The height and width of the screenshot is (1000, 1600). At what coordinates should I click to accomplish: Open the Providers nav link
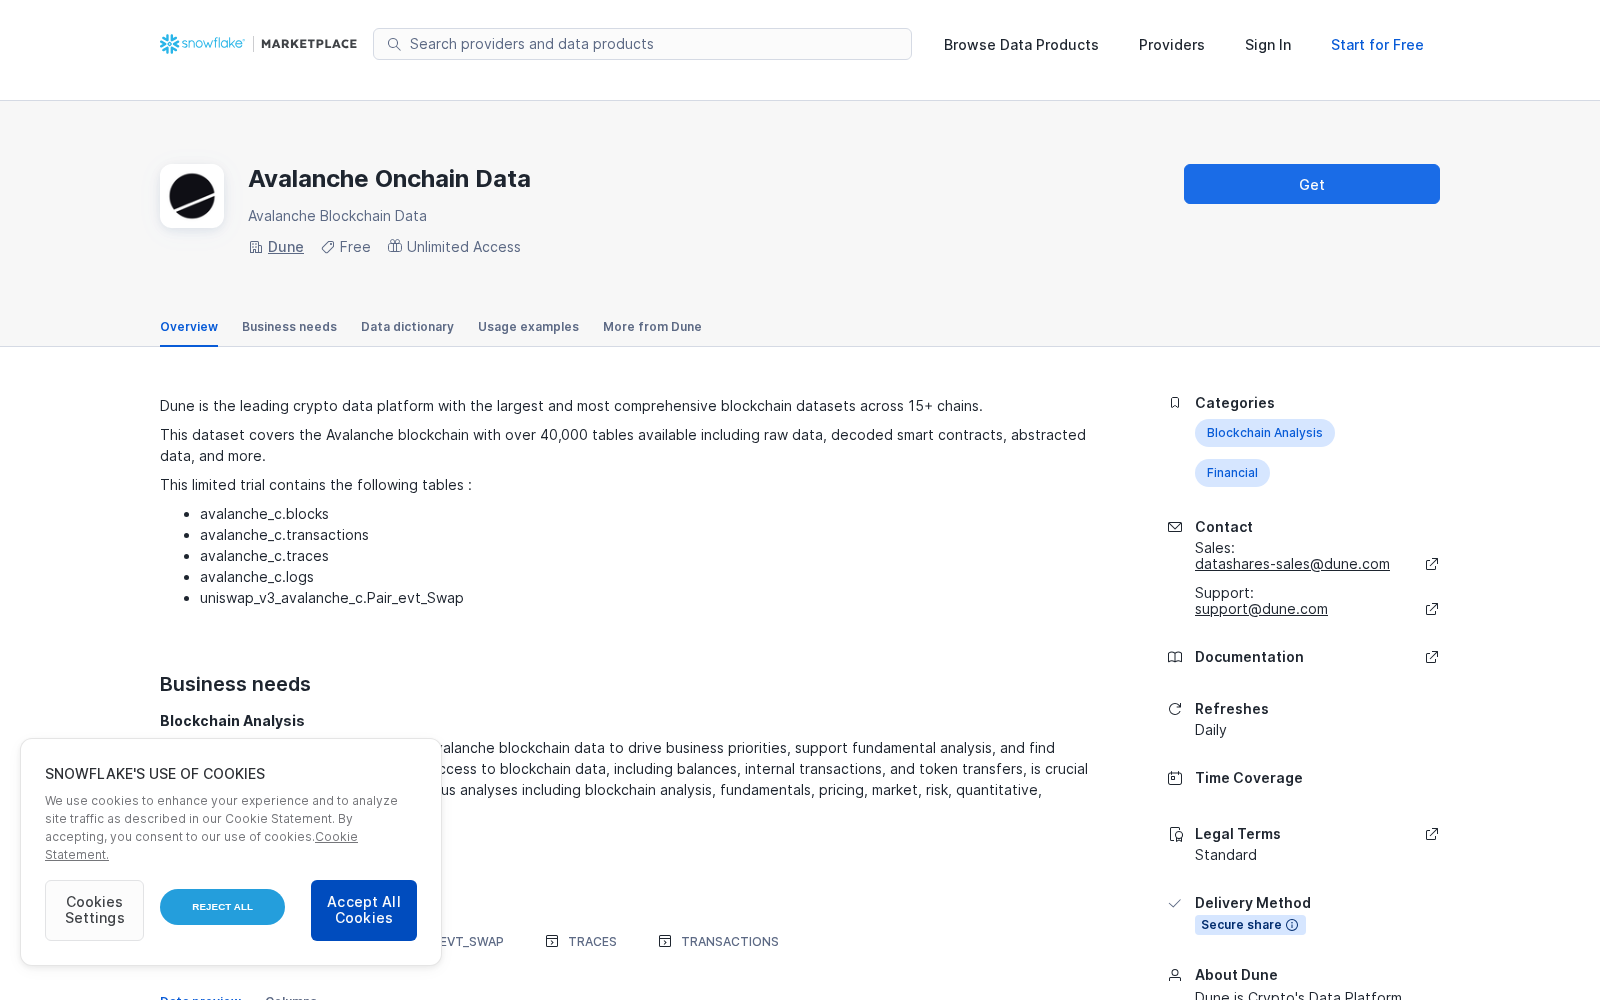[1172, 45]
